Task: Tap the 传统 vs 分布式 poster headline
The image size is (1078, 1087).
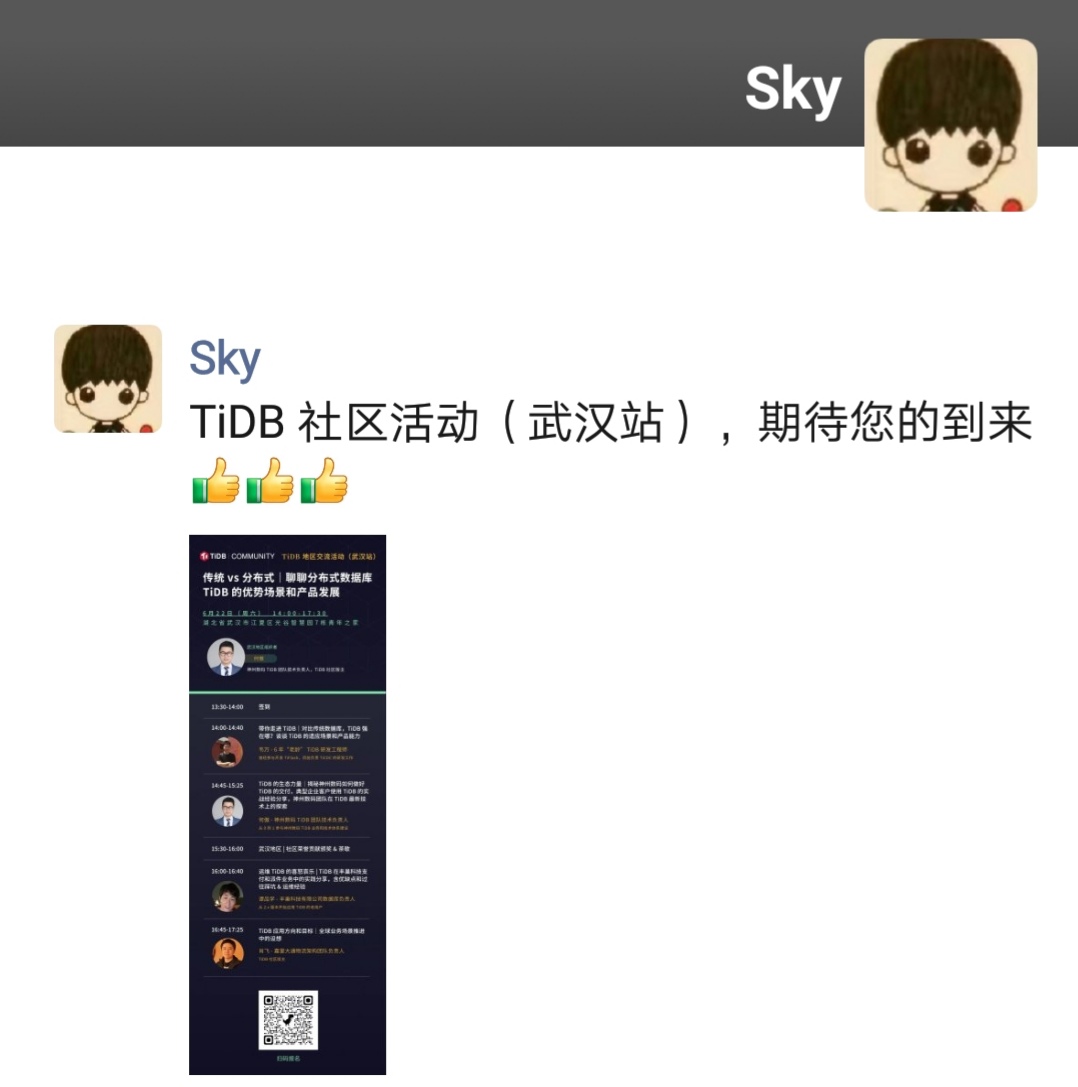Action: pyautogui.click(x=287, y=584)
